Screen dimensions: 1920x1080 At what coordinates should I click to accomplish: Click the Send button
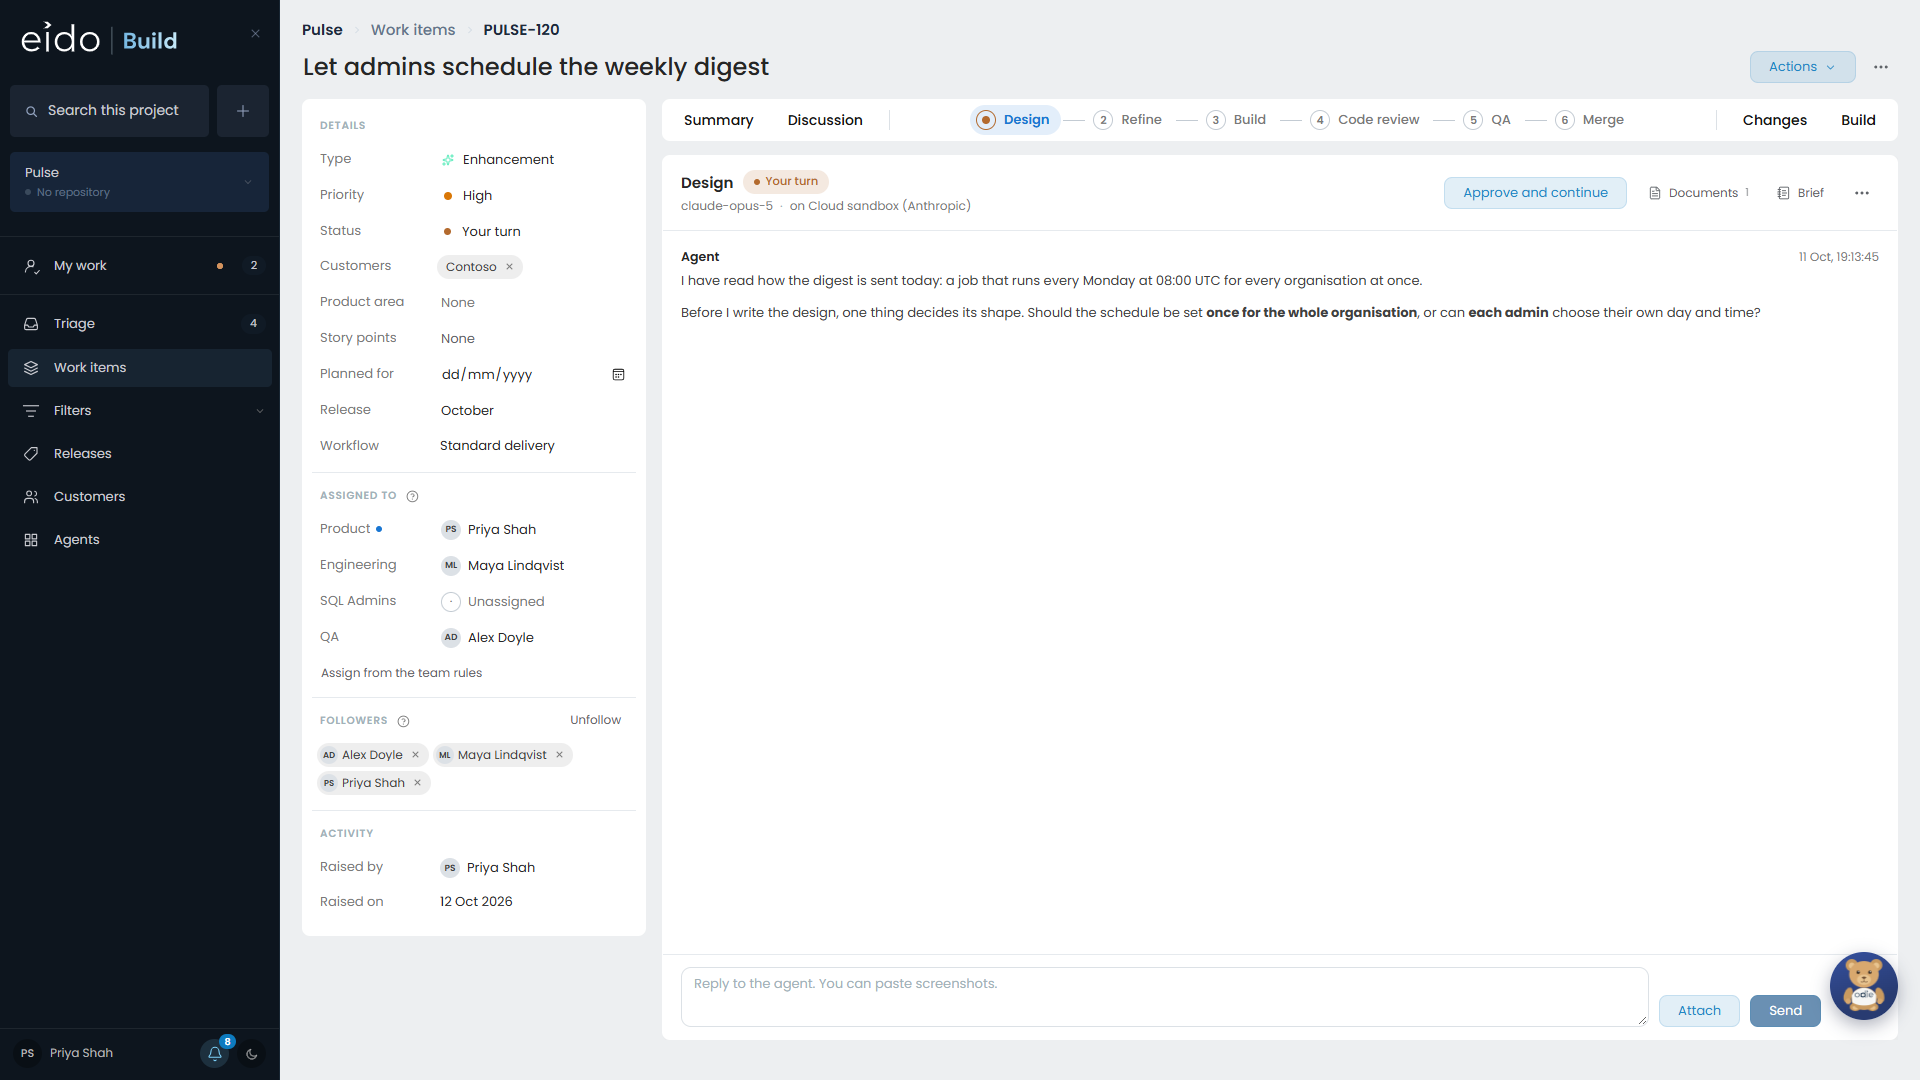[1785, 1011]
